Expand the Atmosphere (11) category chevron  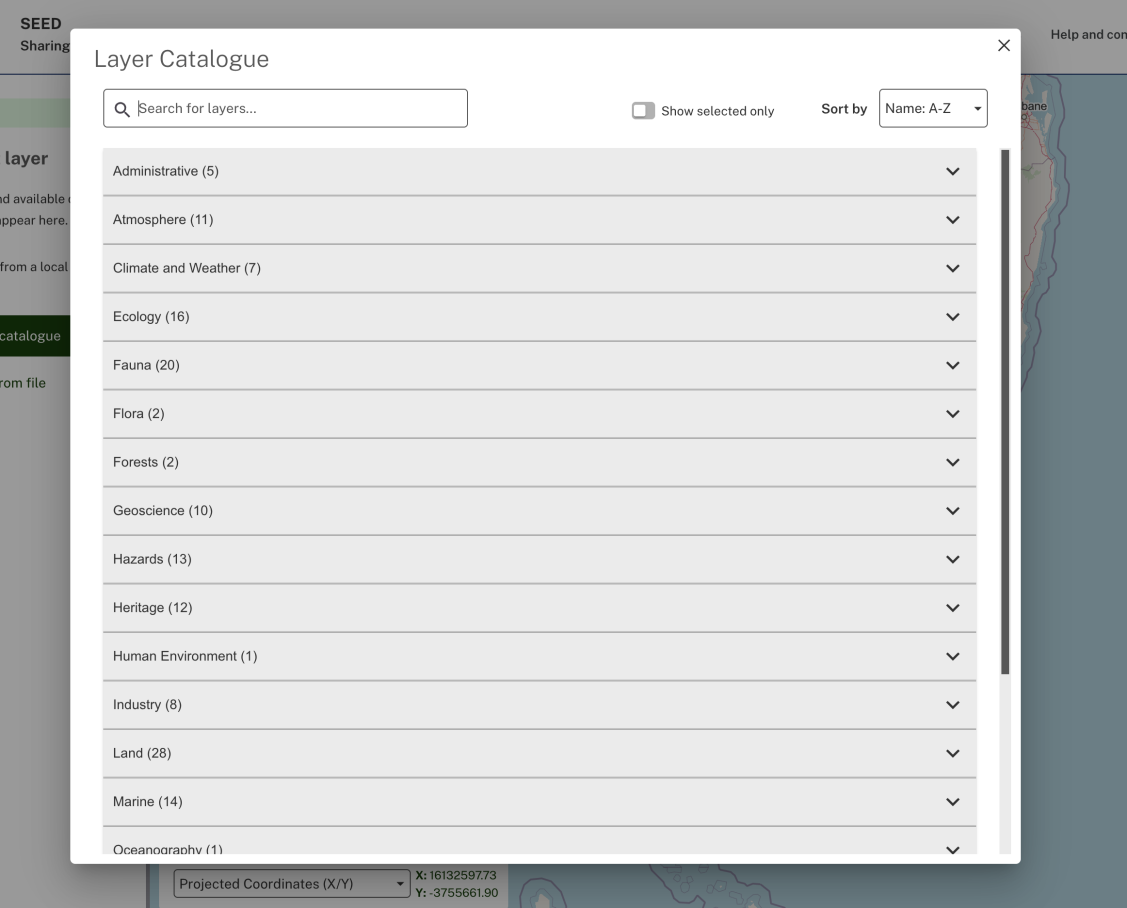point(952,220)
